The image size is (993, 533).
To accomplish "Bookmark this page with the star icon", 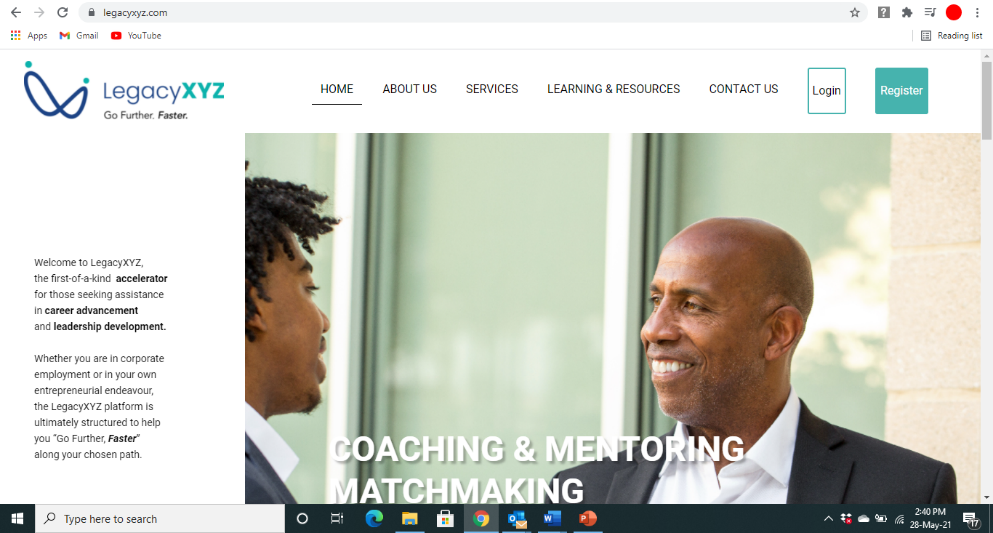I will tap(855, 12).
